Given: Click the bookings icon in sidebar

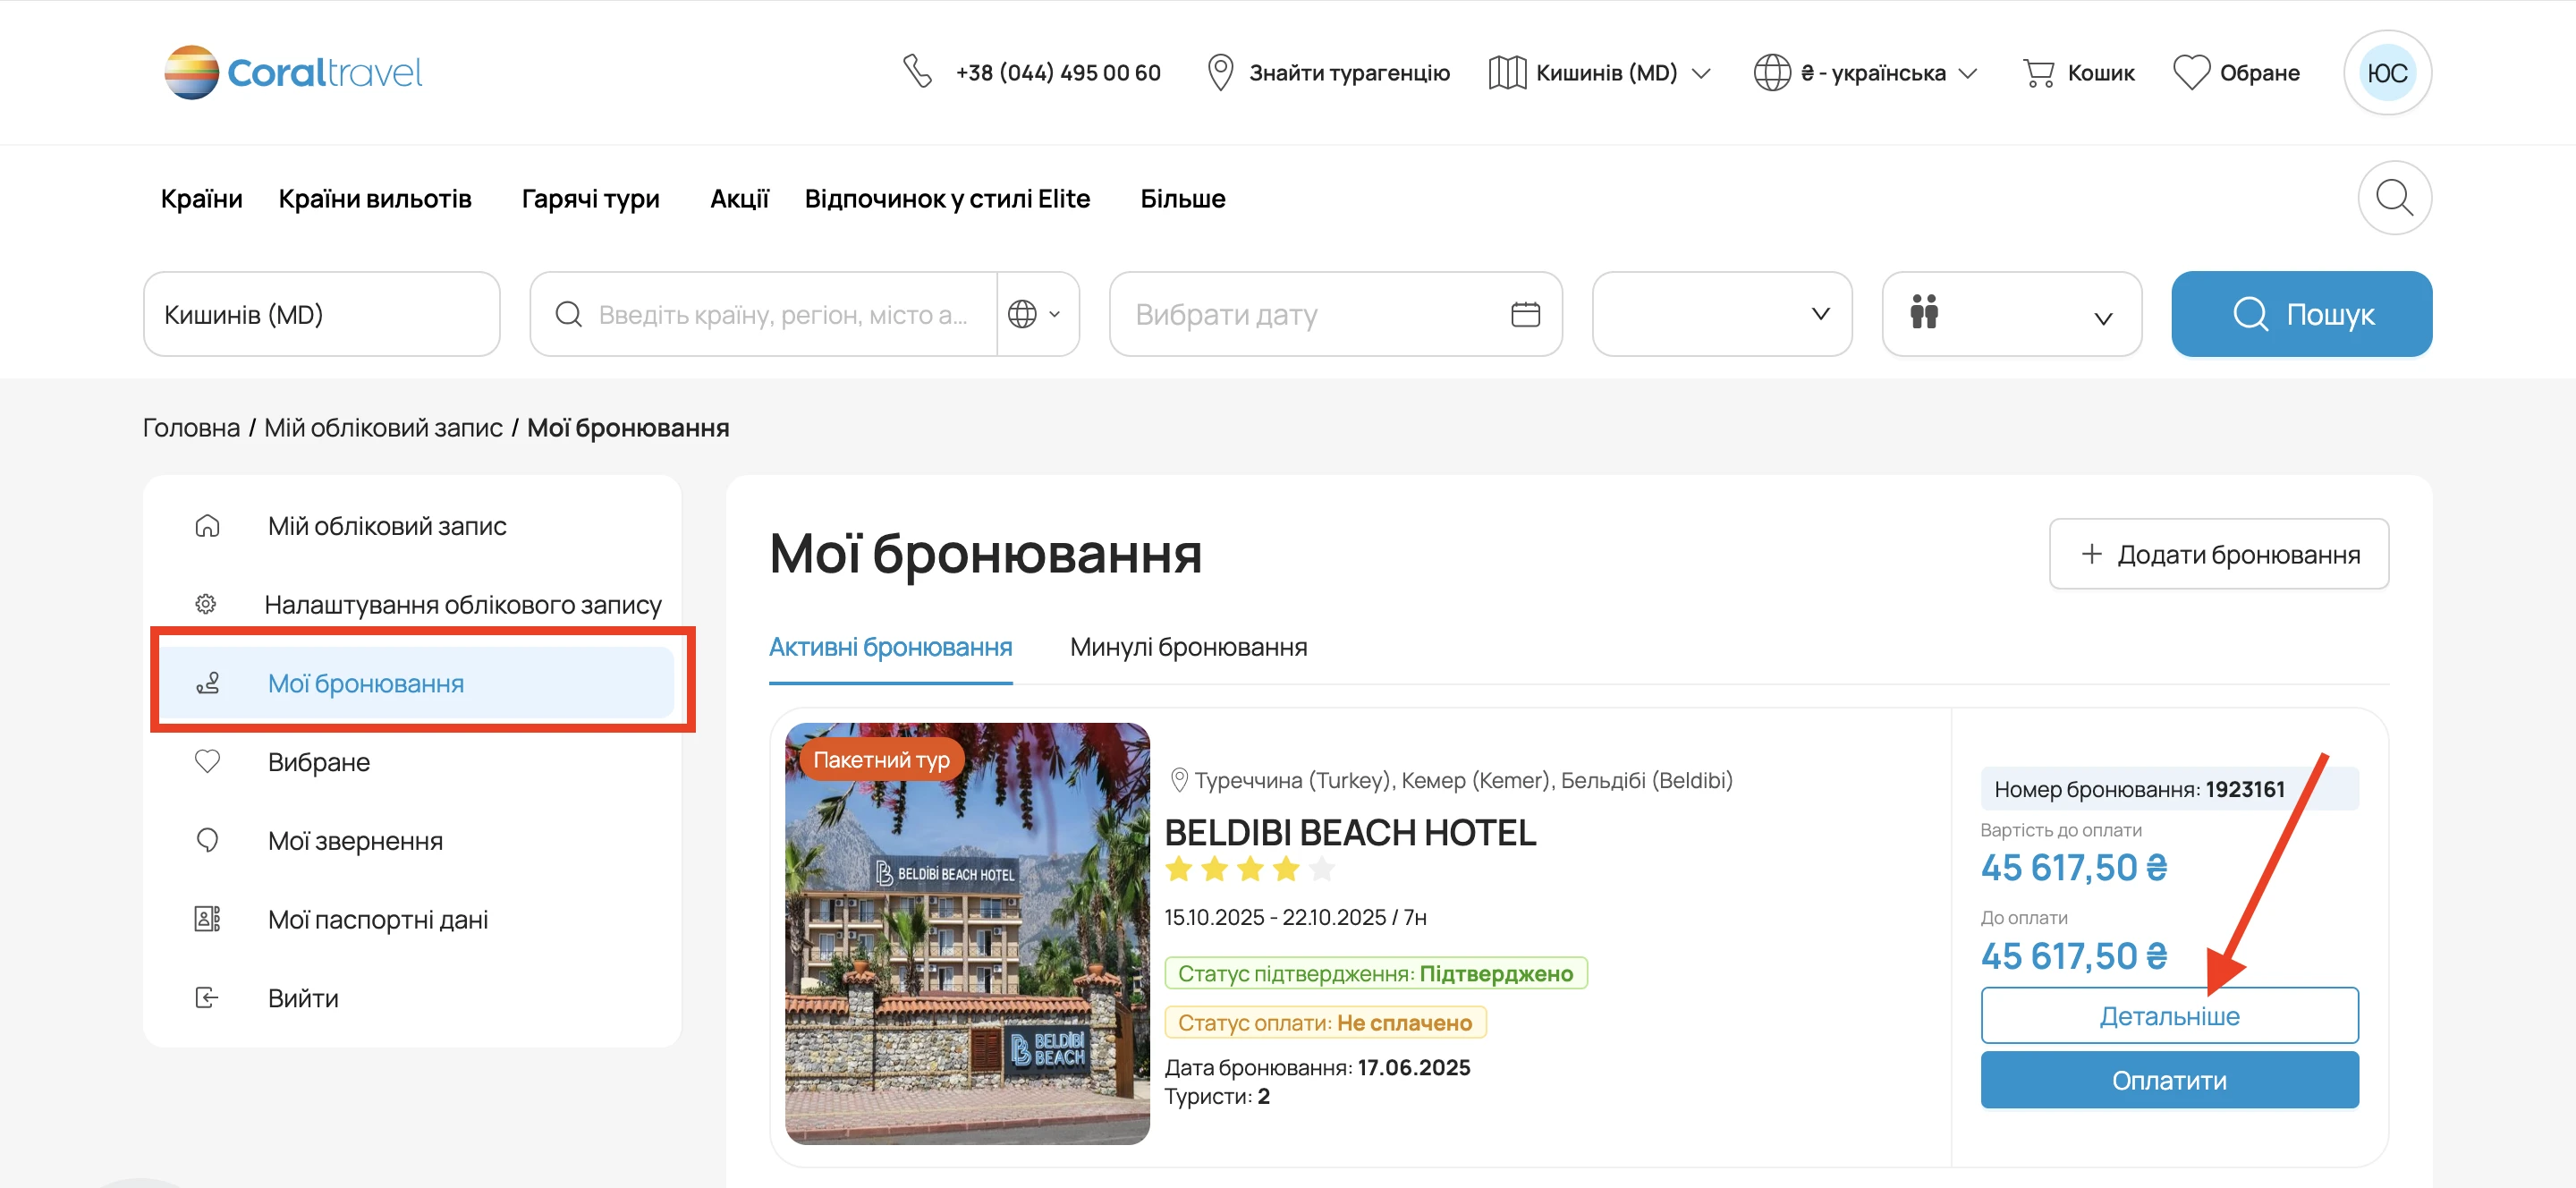Looking at the screenshot, I should pos(208,683).
